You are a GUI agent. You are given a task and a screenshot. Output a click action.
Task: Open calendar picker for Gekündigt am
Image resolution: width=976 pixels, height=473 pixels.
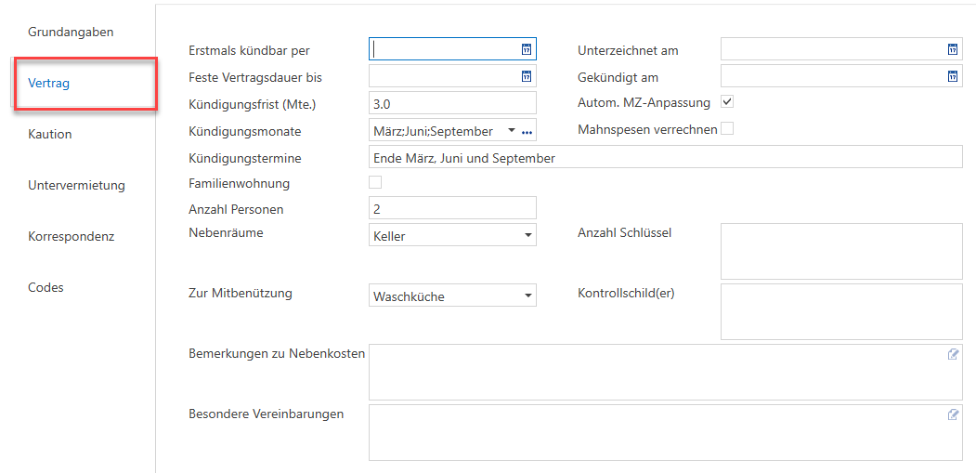tap(952, 77)
